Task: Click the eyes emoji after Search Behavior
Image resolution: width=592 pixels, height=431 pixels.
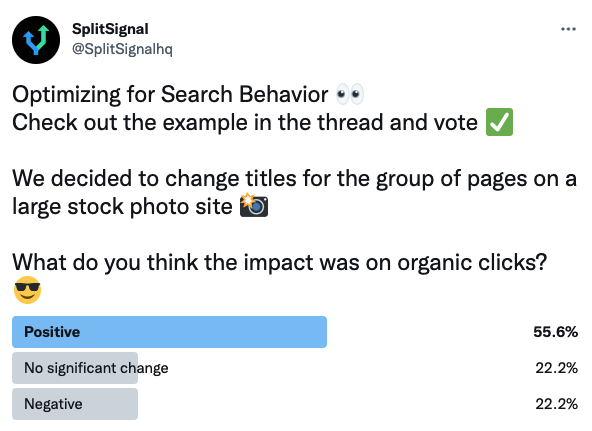Action: click(350, 94)
